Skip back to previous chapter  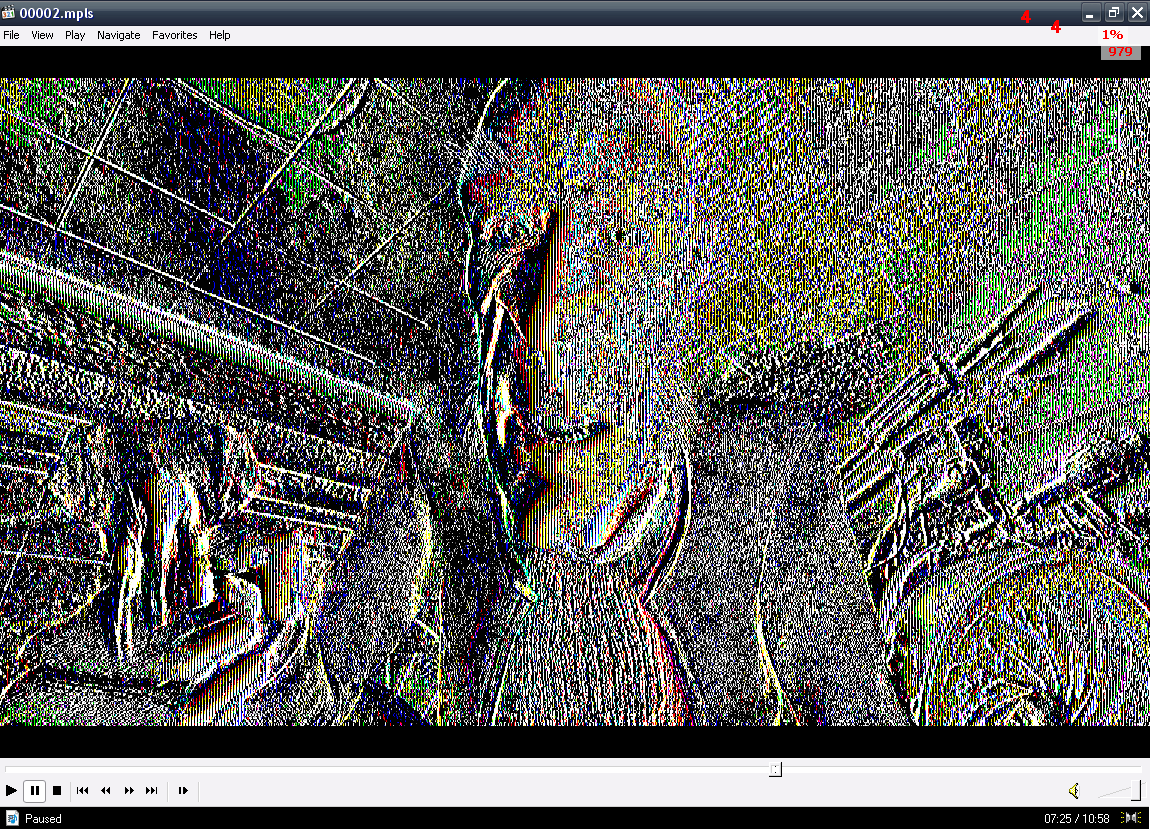pyautogui.click(x=83, y=791)
